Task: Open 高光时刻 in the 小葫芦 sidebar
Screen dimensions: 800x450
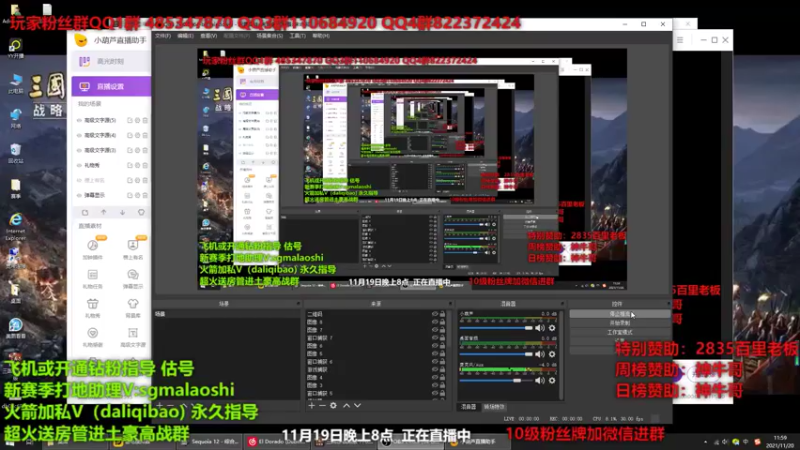Action: pyautogui.click(x=110, y=61)
